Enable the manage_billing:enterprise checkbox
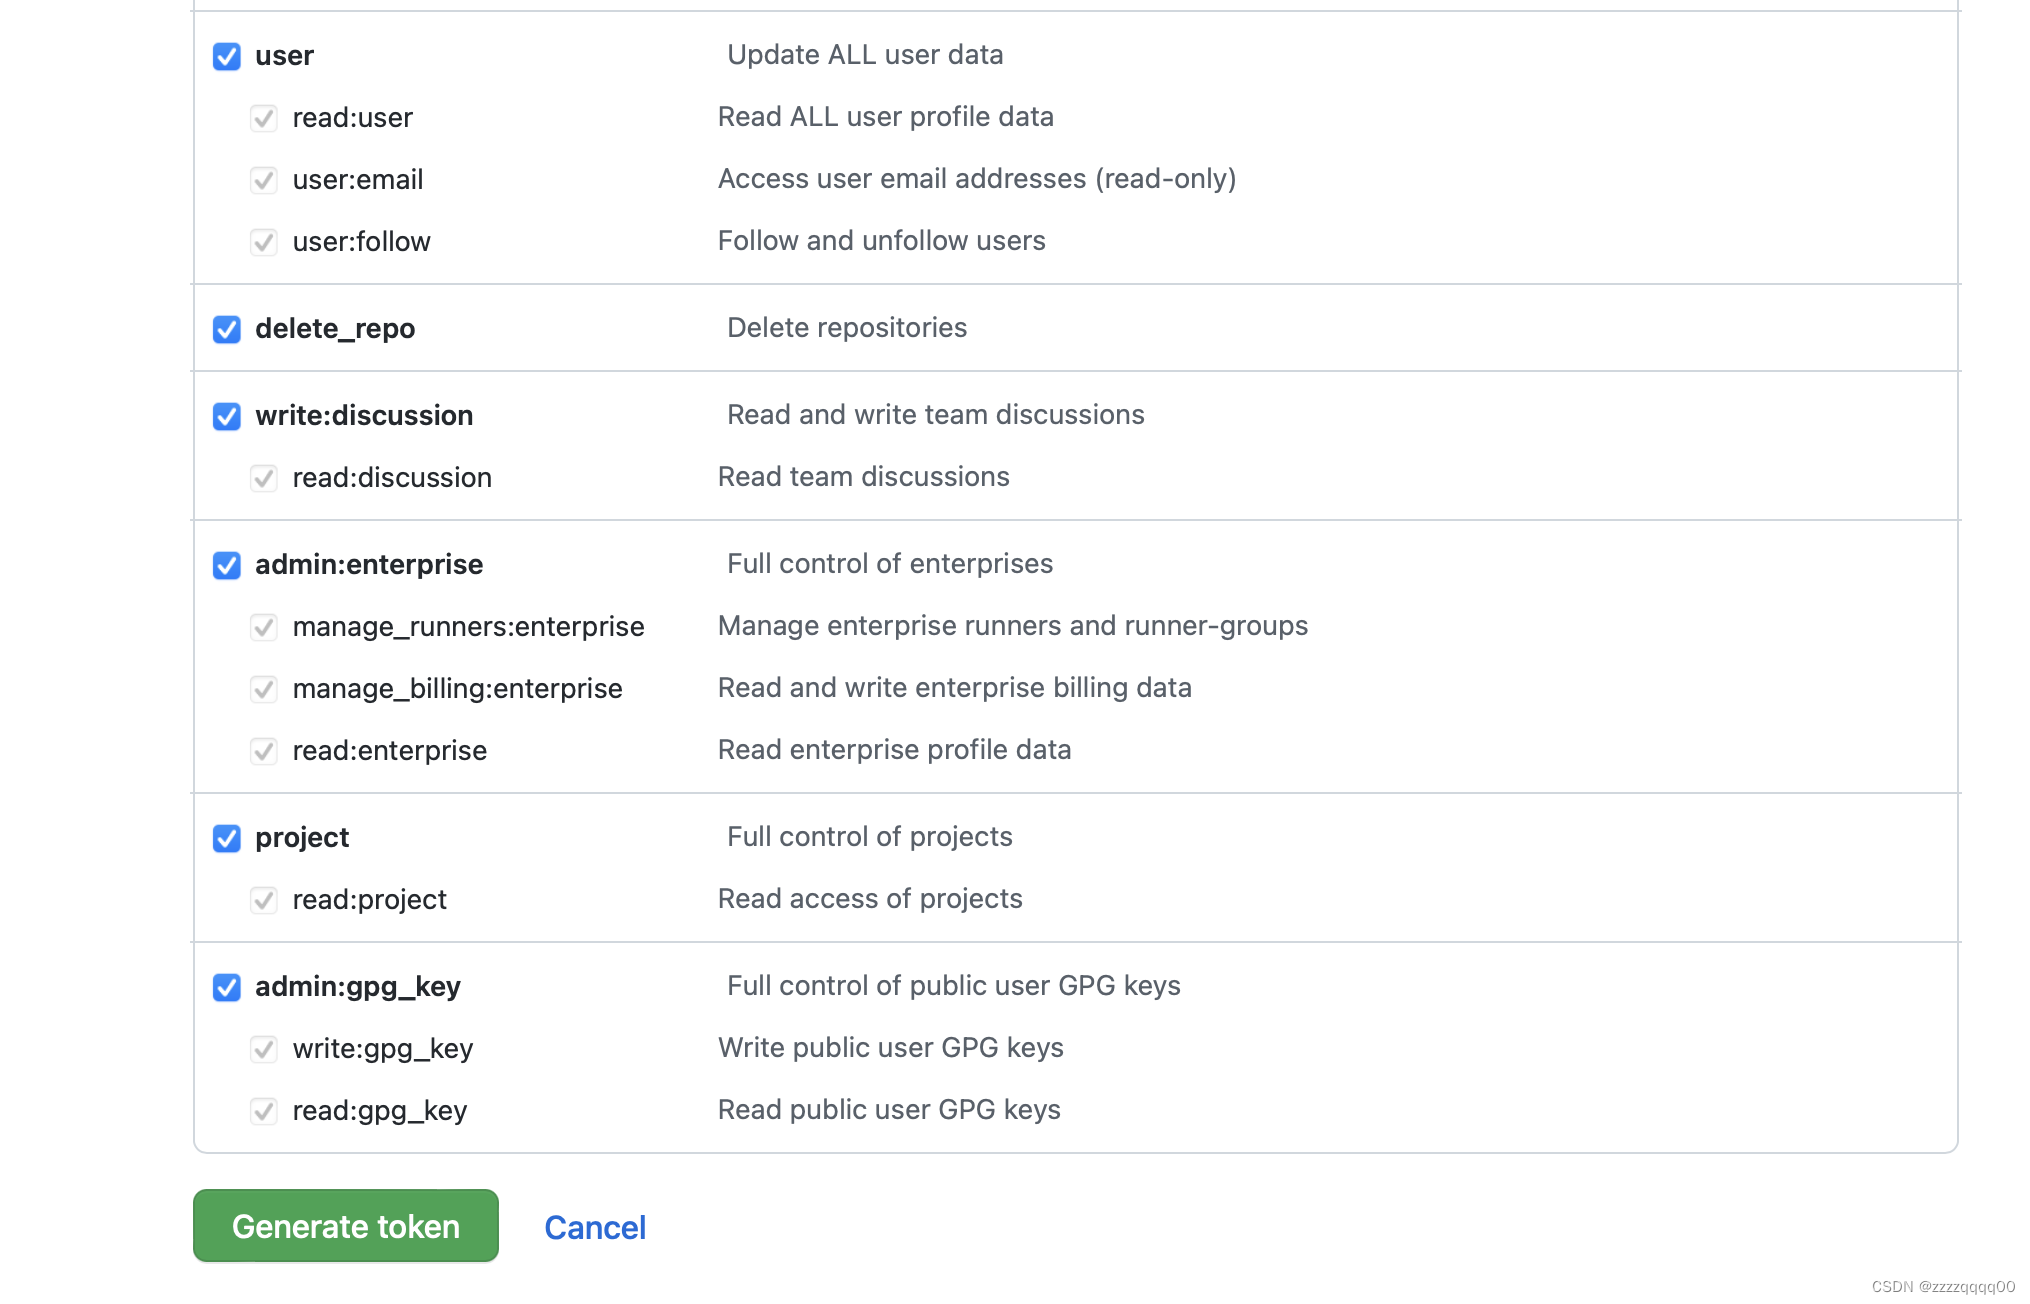Viewport: 2030px width, 1304px height. click(x=263, y=689)
